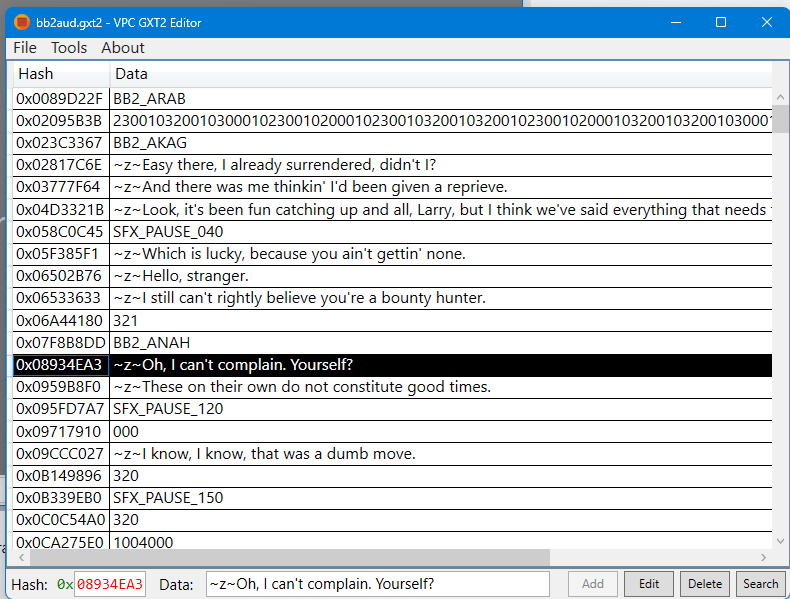
Task: Click the disabled Add button
Action: (x=592, y=584)
